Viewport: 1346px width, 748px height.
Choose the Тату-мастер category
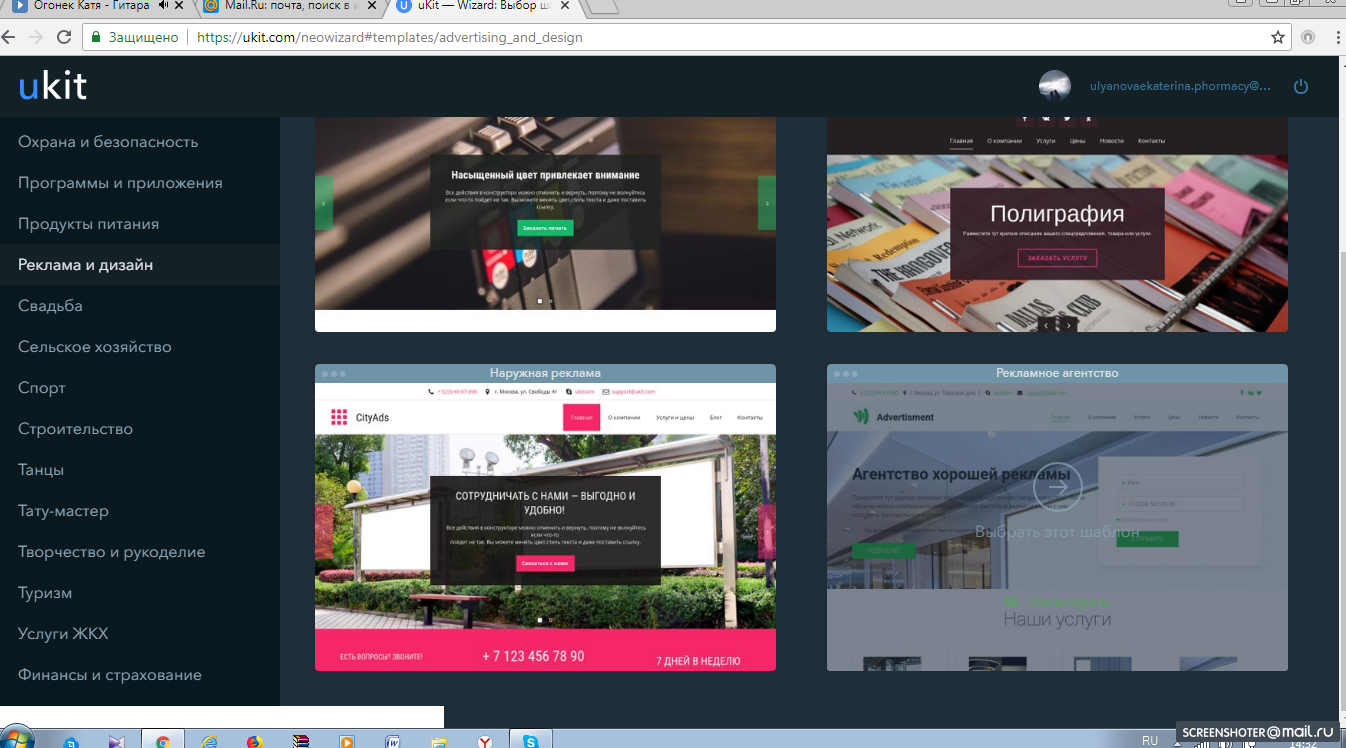(63, 511)
